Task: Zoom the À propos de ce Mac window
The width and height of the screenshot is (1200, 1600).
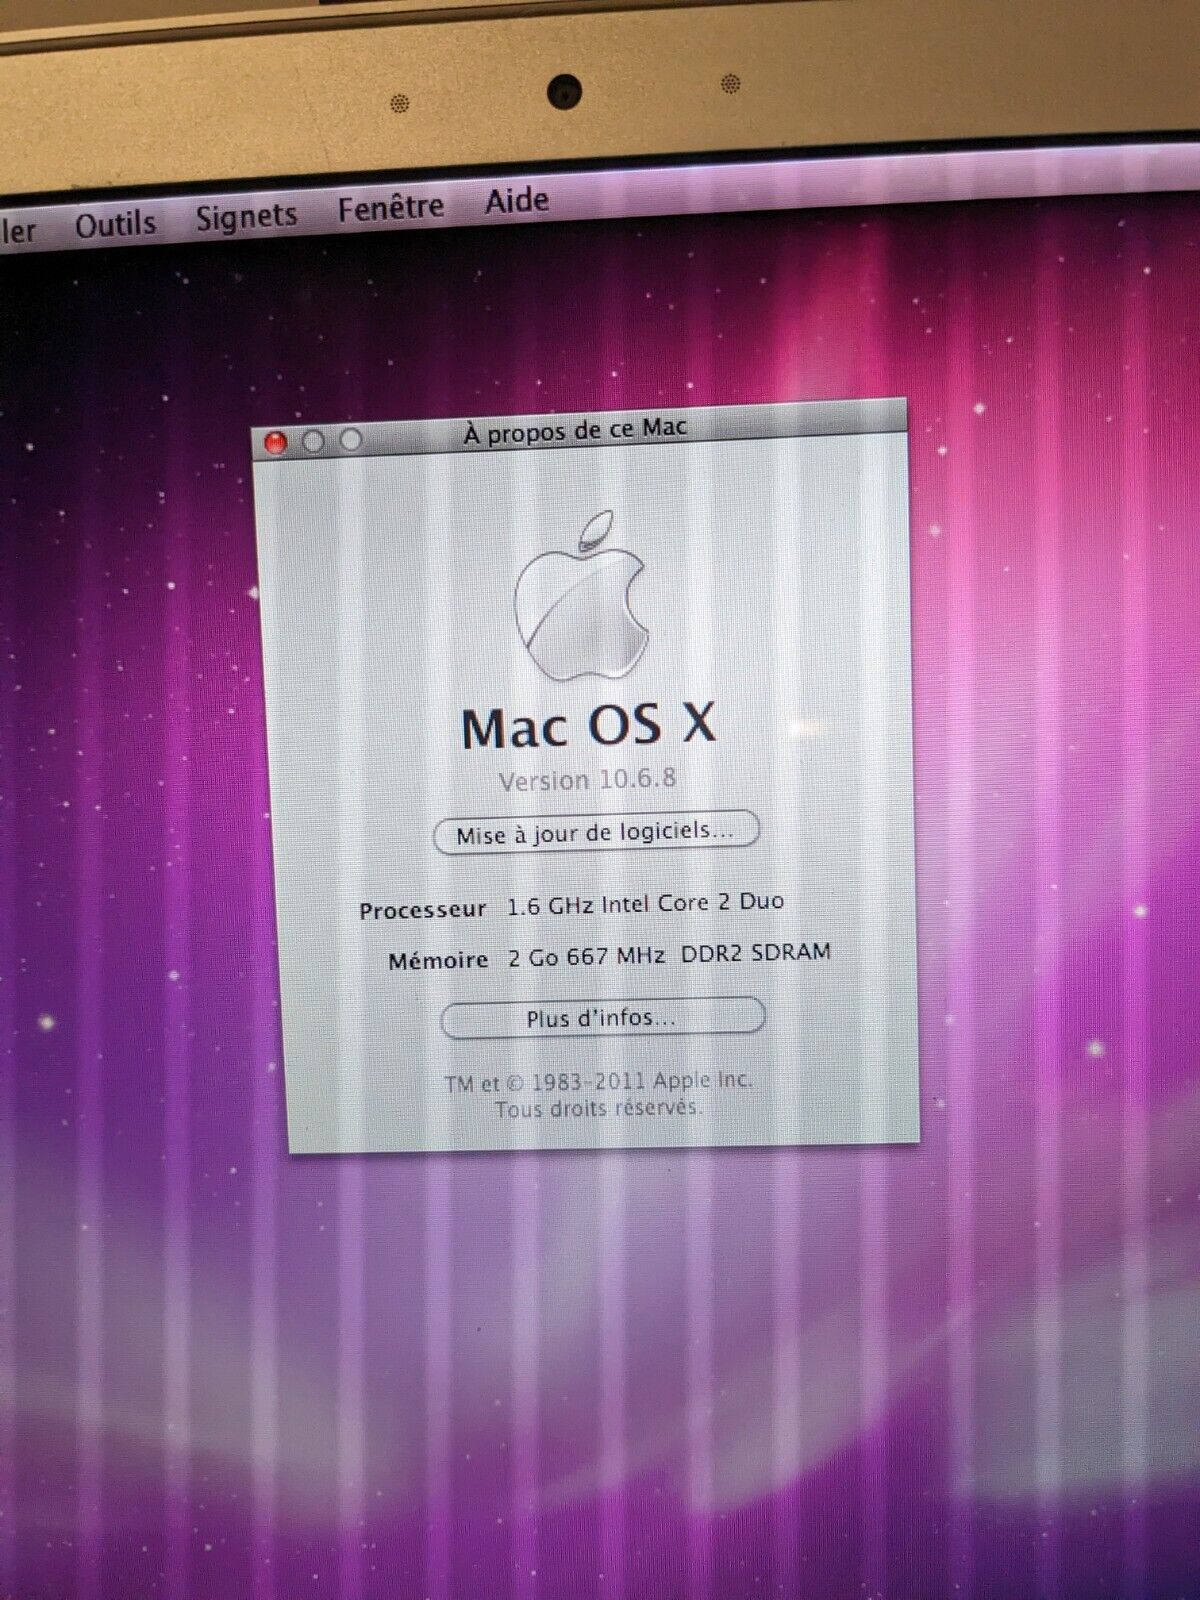Action: (x=350, y=439)
